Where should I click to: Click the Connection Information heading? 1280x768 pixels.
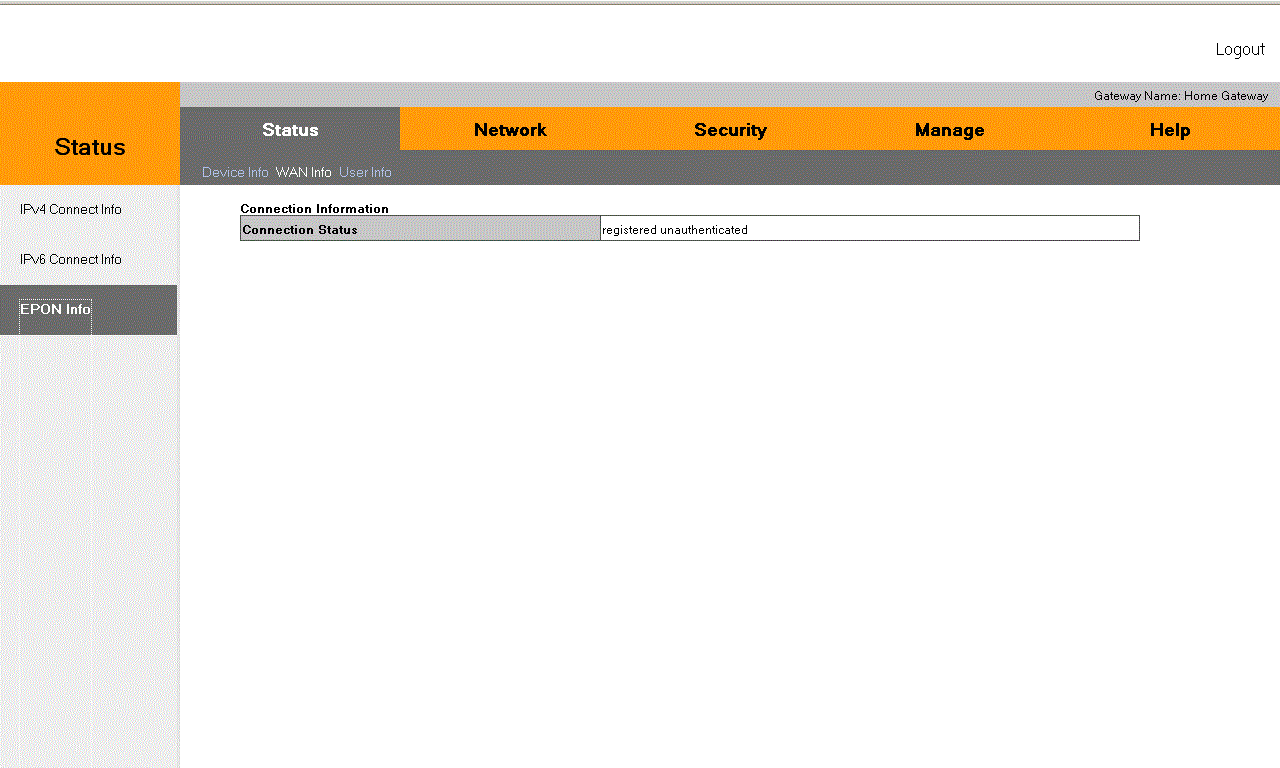(314, 209)
